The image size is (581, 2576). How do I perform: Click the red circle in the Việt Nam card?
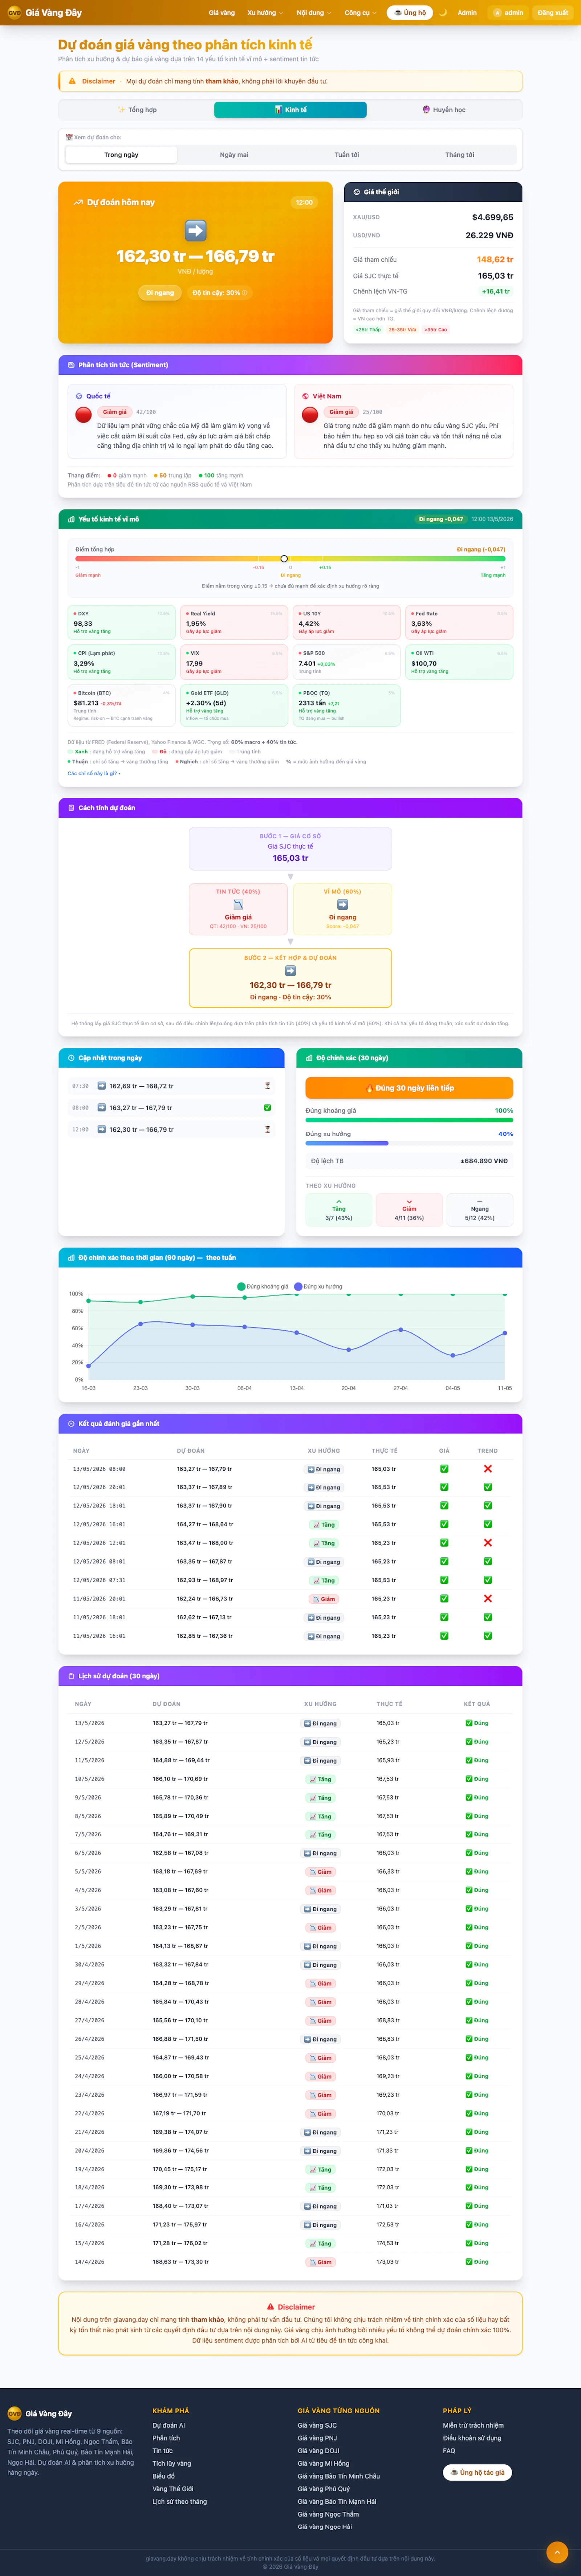pos(310,415)
